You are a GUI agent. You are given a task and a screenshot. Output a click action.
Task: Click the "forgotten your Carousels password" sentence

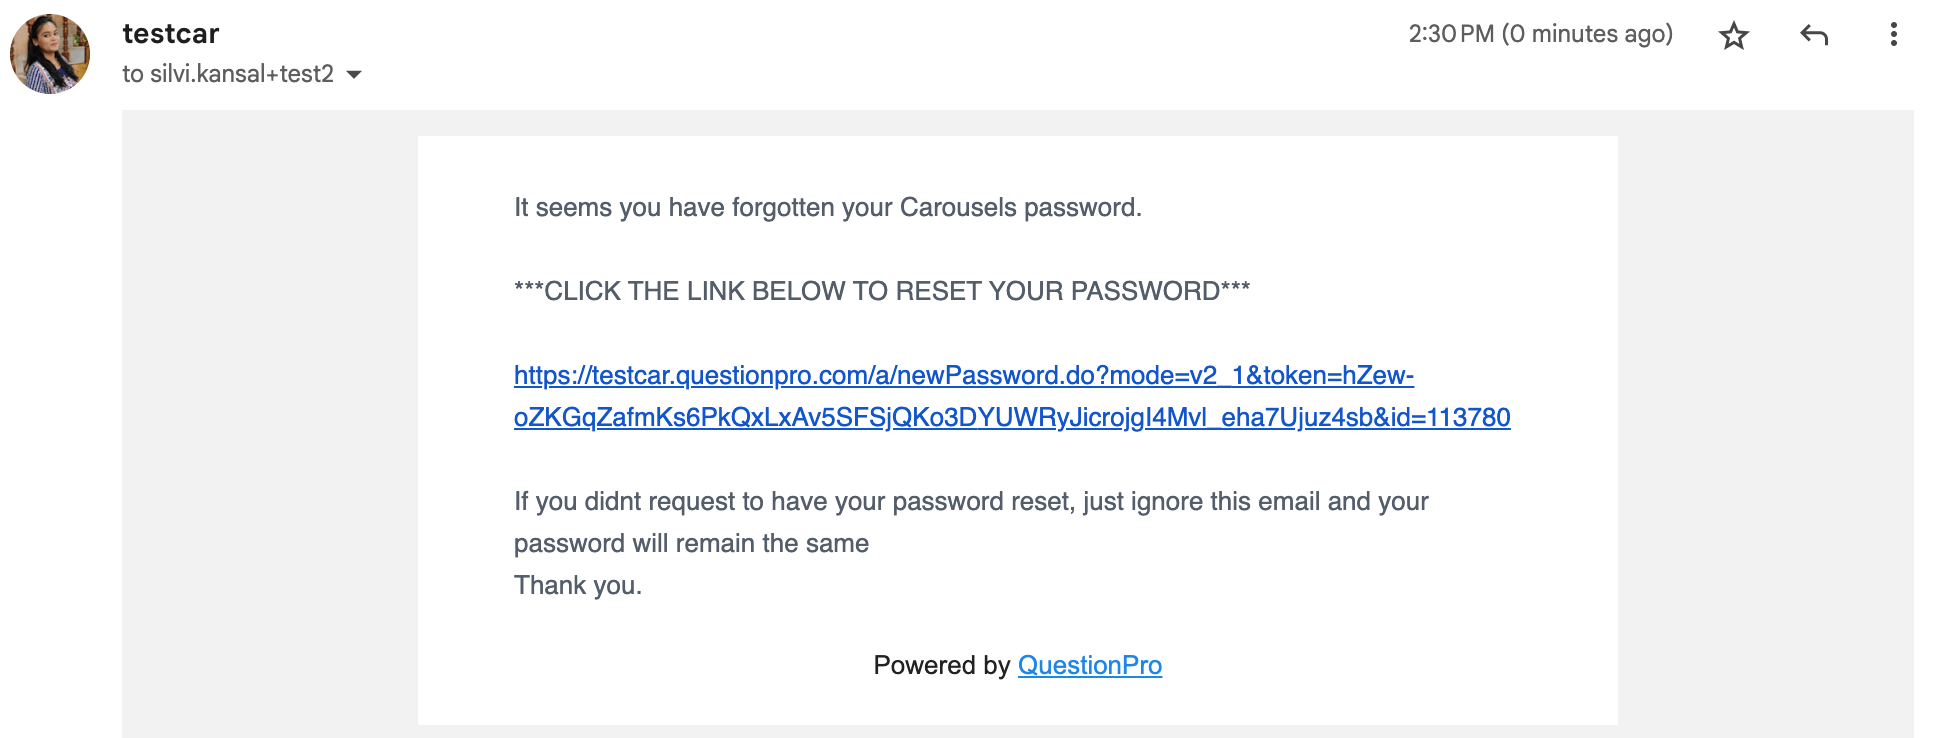point(827,208)
